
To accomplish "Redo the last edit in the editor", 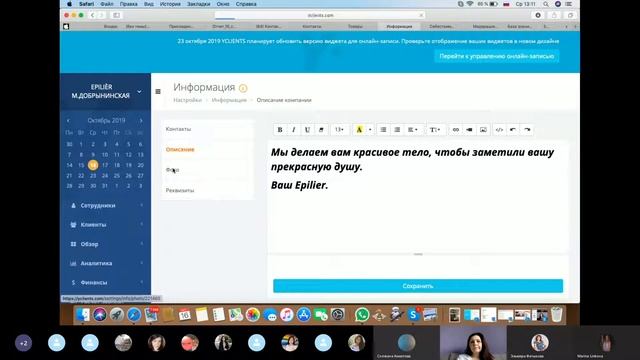I will [x=527, y=130].
